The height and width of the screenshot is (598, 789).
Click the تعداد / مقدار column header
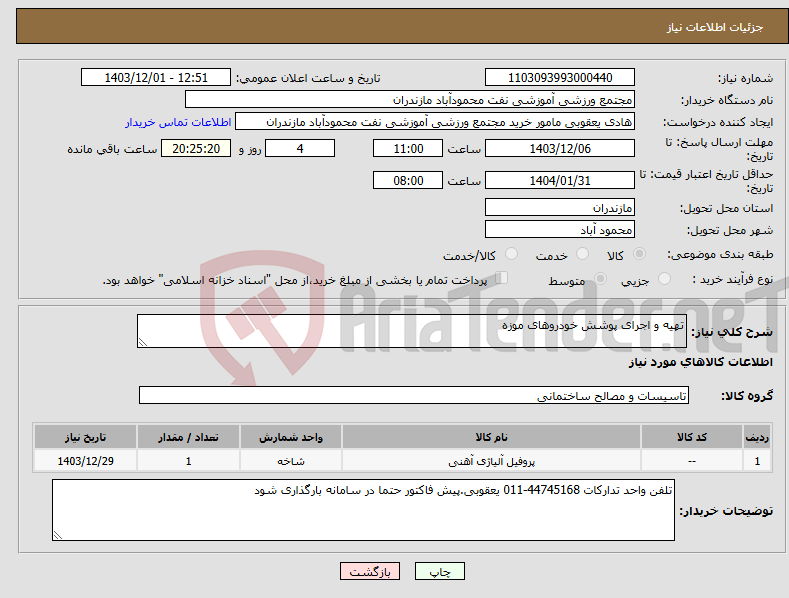click(x=188, y=437)
